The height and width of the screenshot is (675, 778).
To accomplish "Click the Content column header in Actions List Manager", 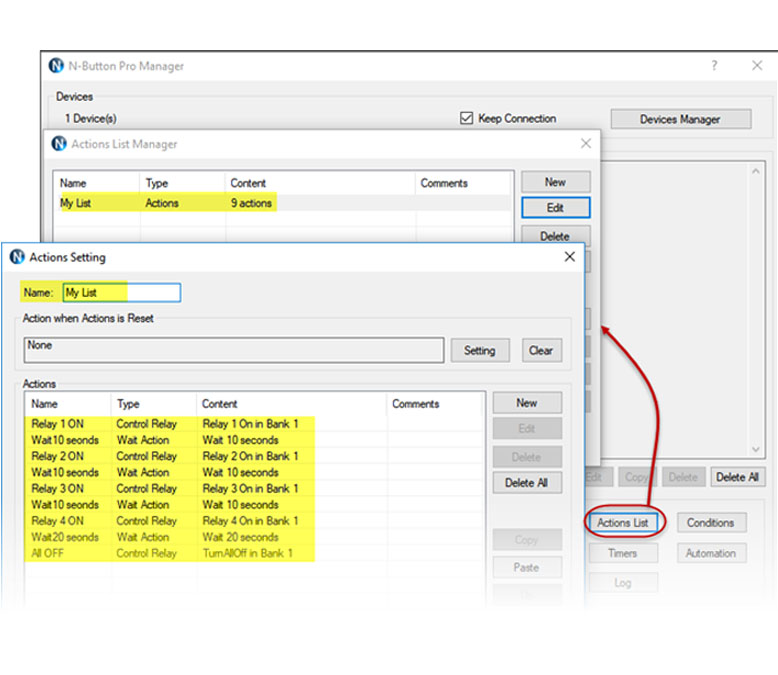I will pyautogui.click(x=320, y=183).
